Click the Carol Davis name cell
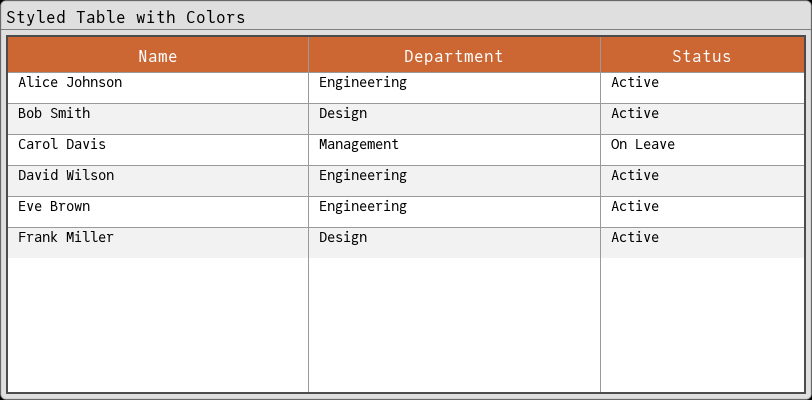This screenshot has height=400, width=812. (62, 145)
